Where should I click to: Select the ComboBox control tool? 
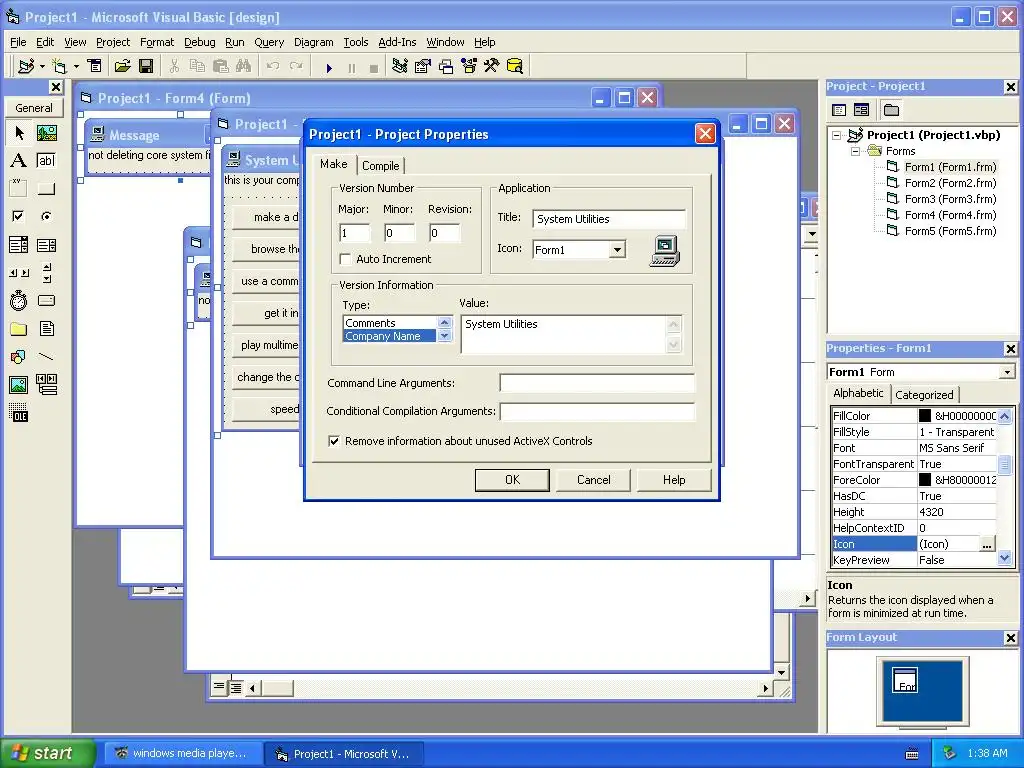[x=19, y=245]
